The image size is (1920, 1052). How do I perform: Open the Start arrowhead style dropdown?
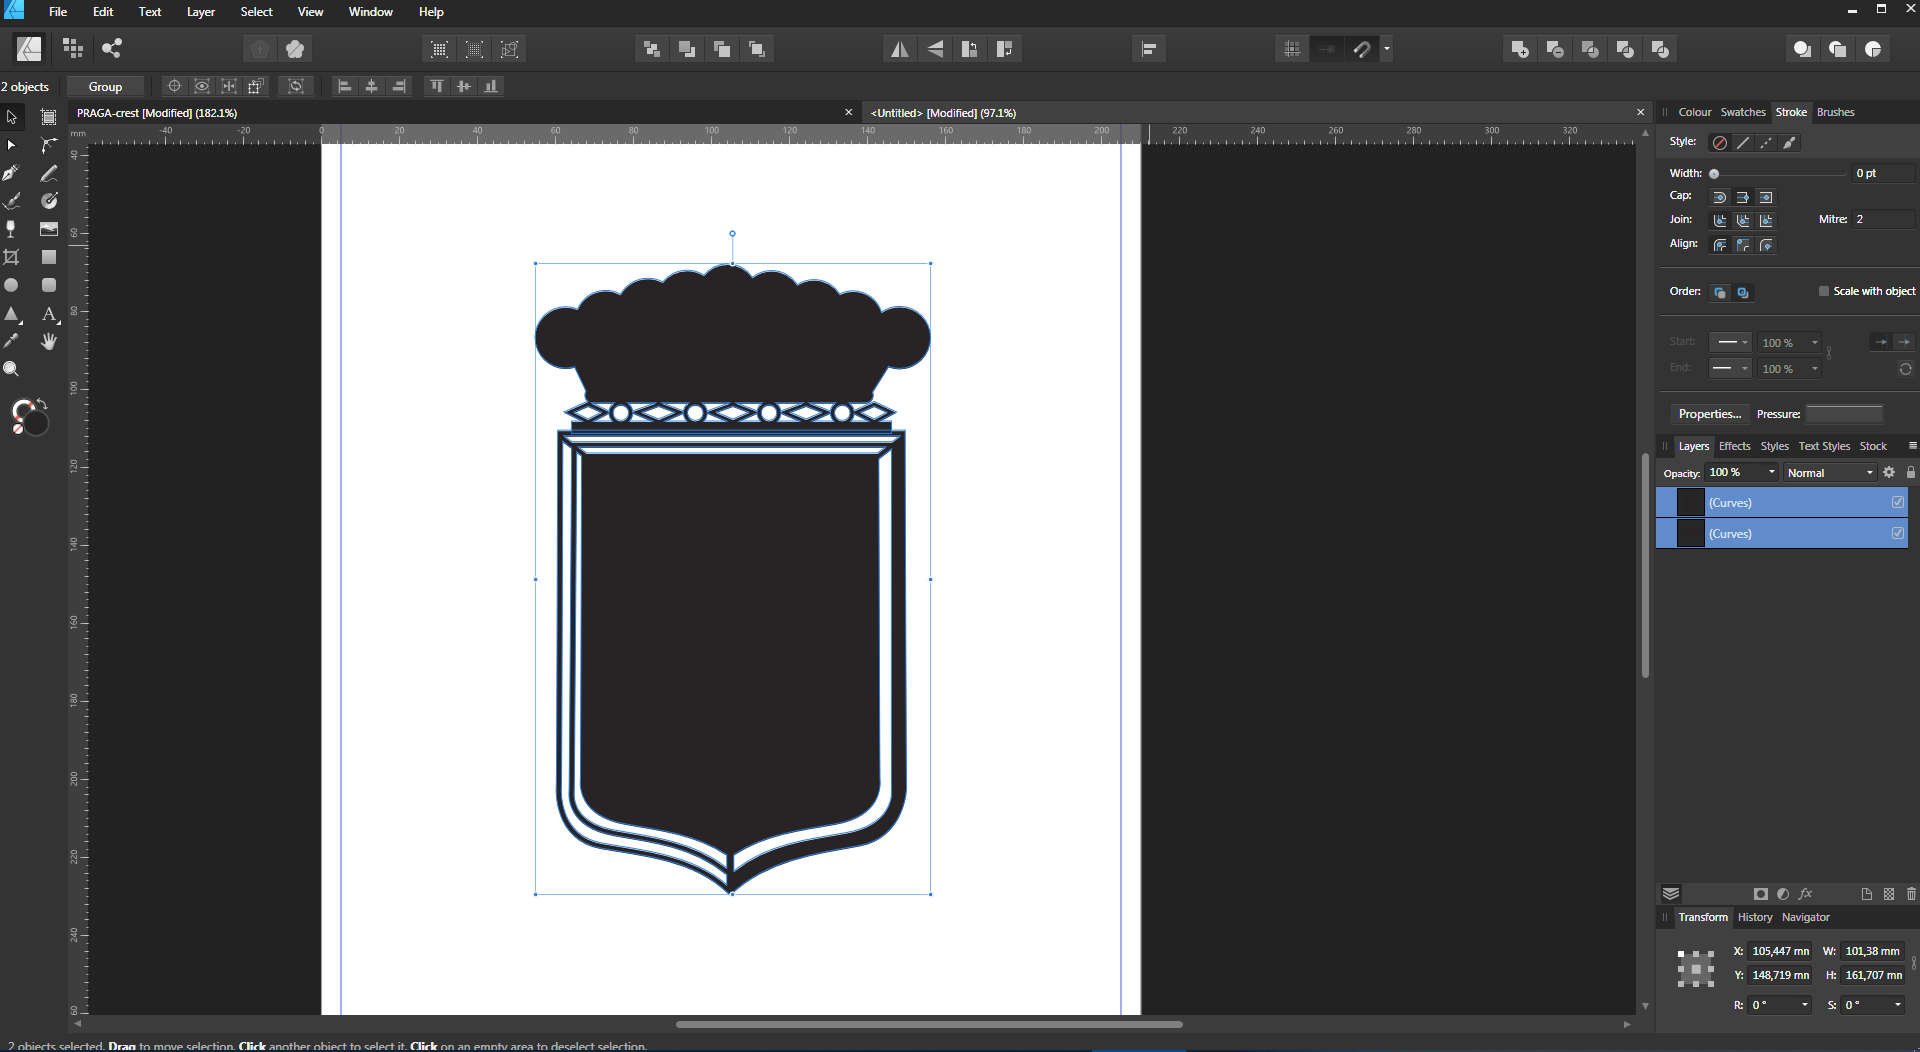click(1730, 343)
